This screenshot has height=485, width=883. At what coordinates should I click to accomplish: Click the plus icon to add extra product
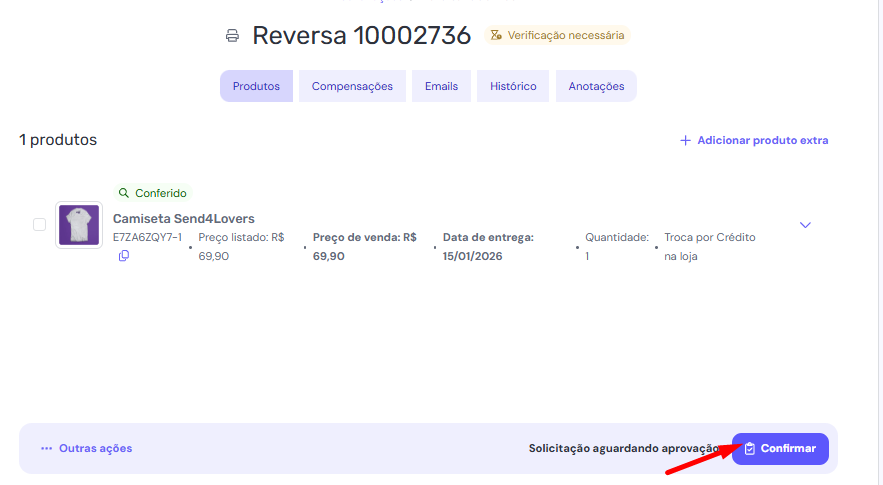point(685,141)
